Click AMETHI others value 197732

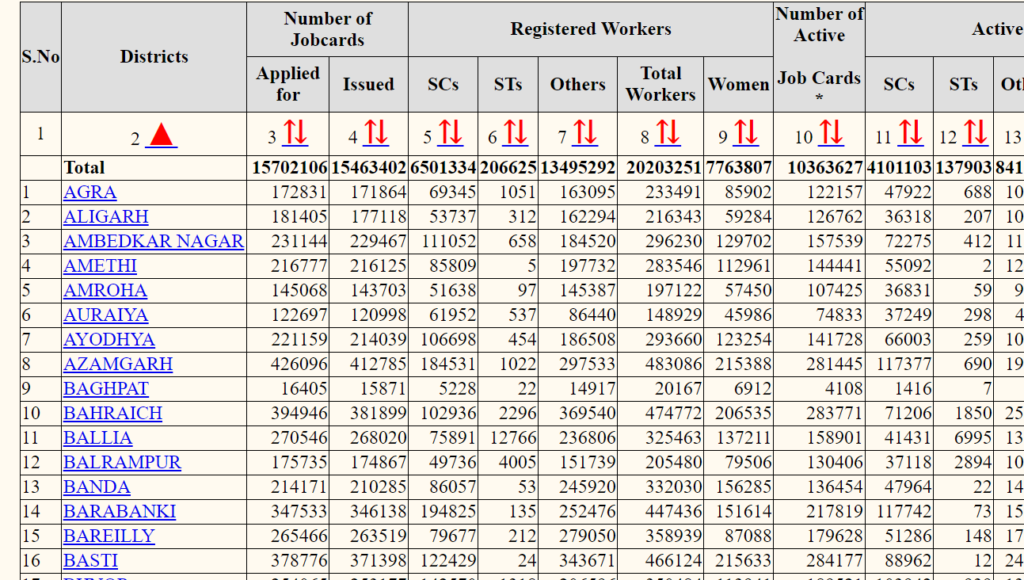587,266
